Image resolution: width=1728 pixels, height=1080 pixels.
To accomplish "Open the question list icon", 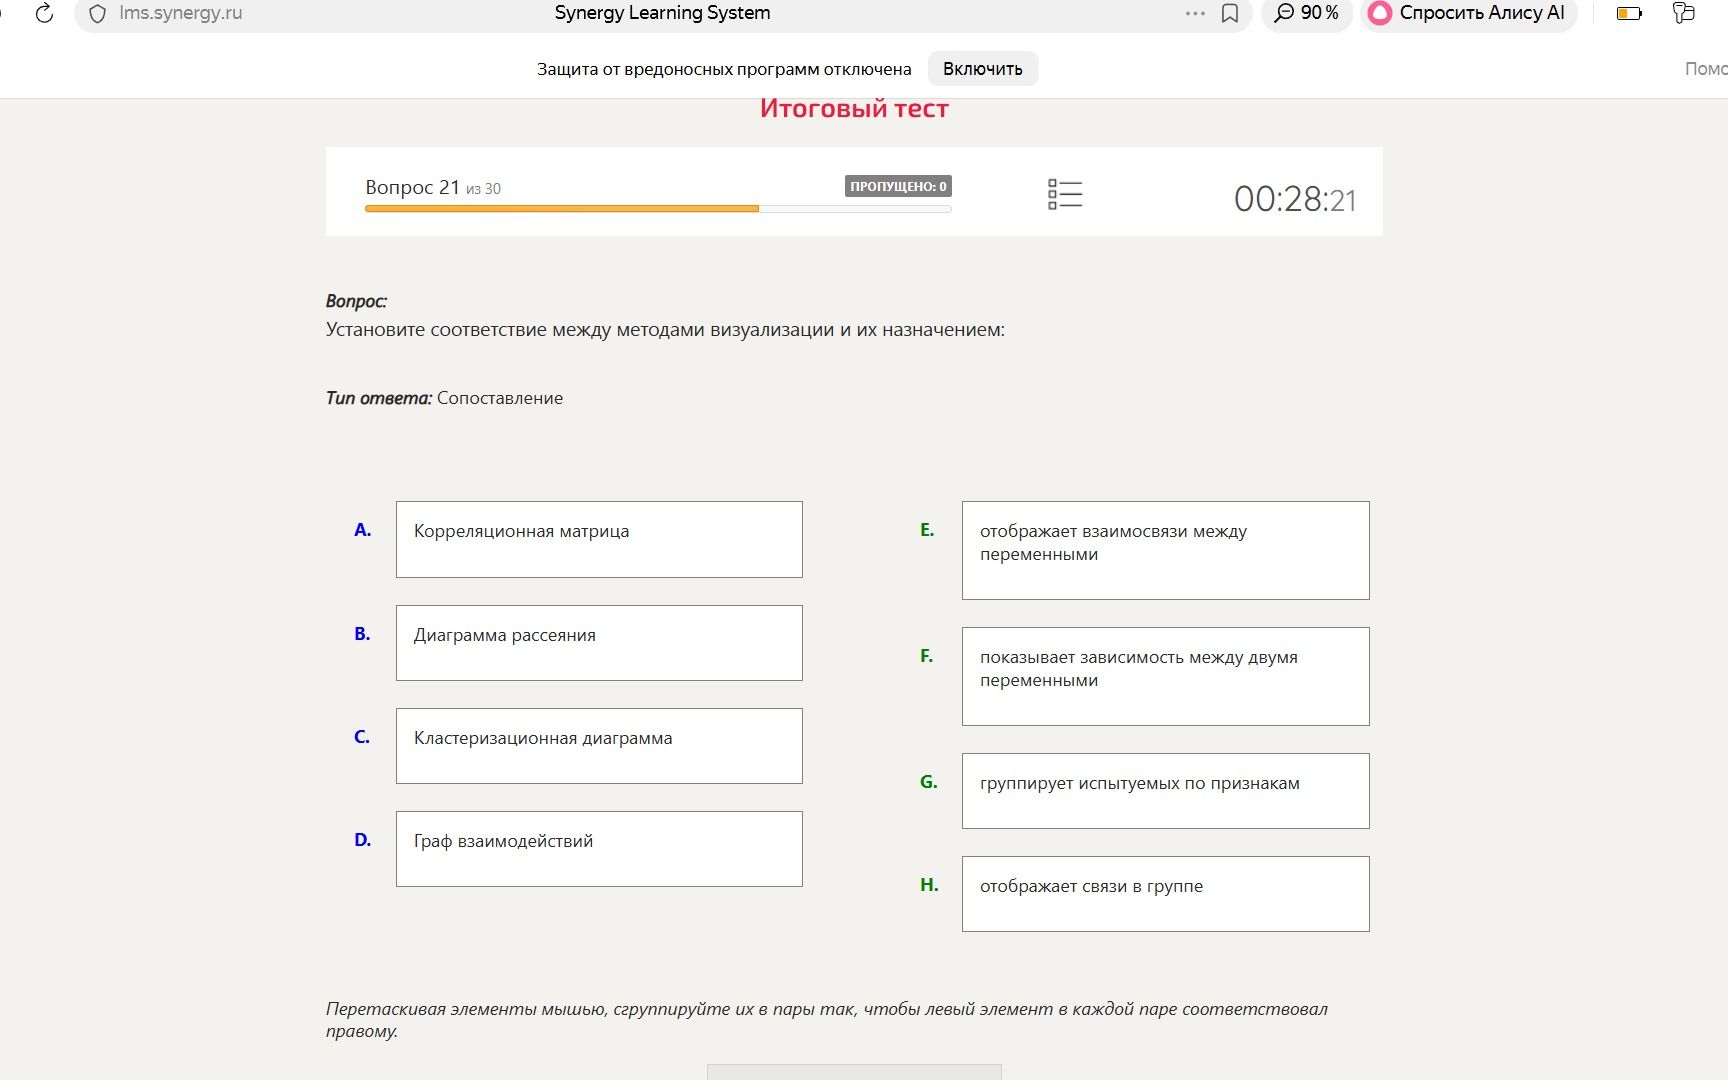I will (x=1065, y=194).
